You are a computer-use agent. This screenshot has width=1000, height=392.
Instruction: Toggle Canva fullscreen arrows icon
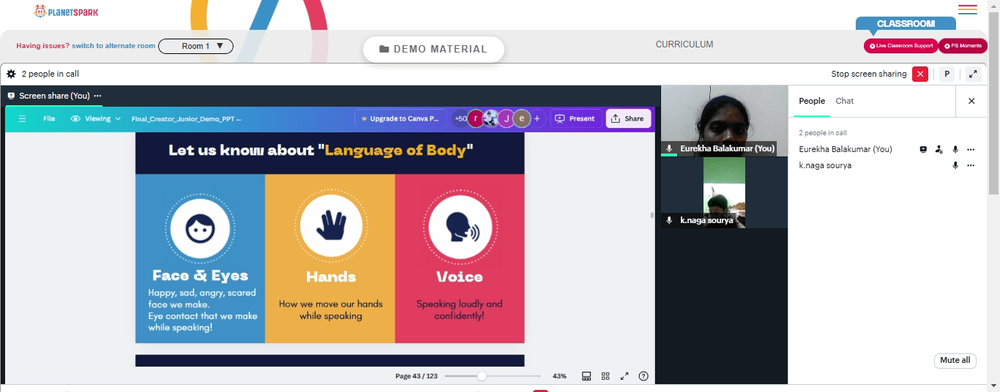(624, 376)
